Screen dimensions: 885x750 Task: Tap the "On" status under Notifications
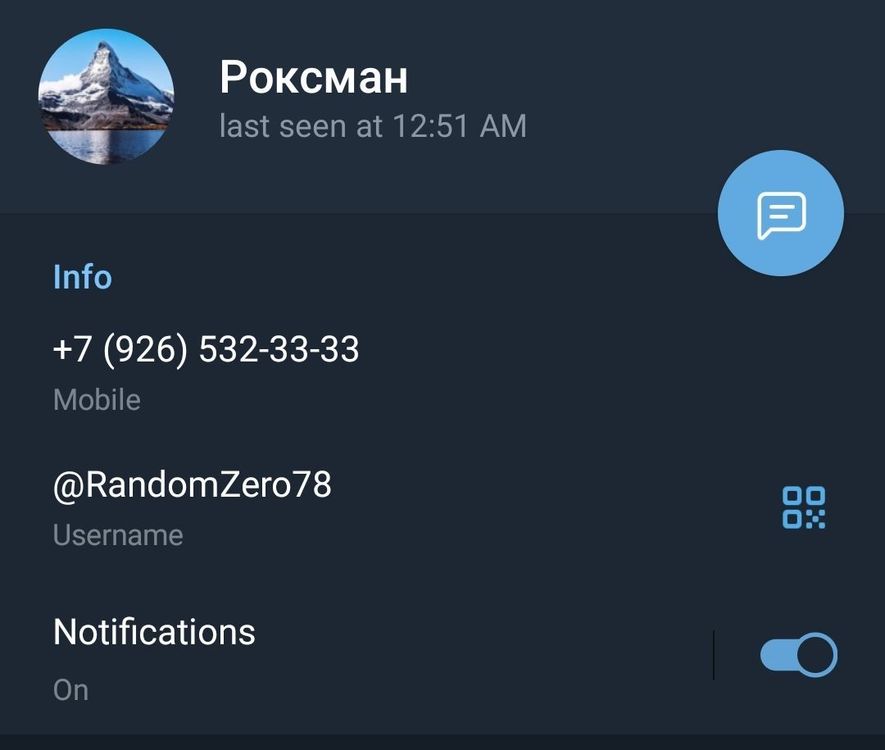pos(71,690)
